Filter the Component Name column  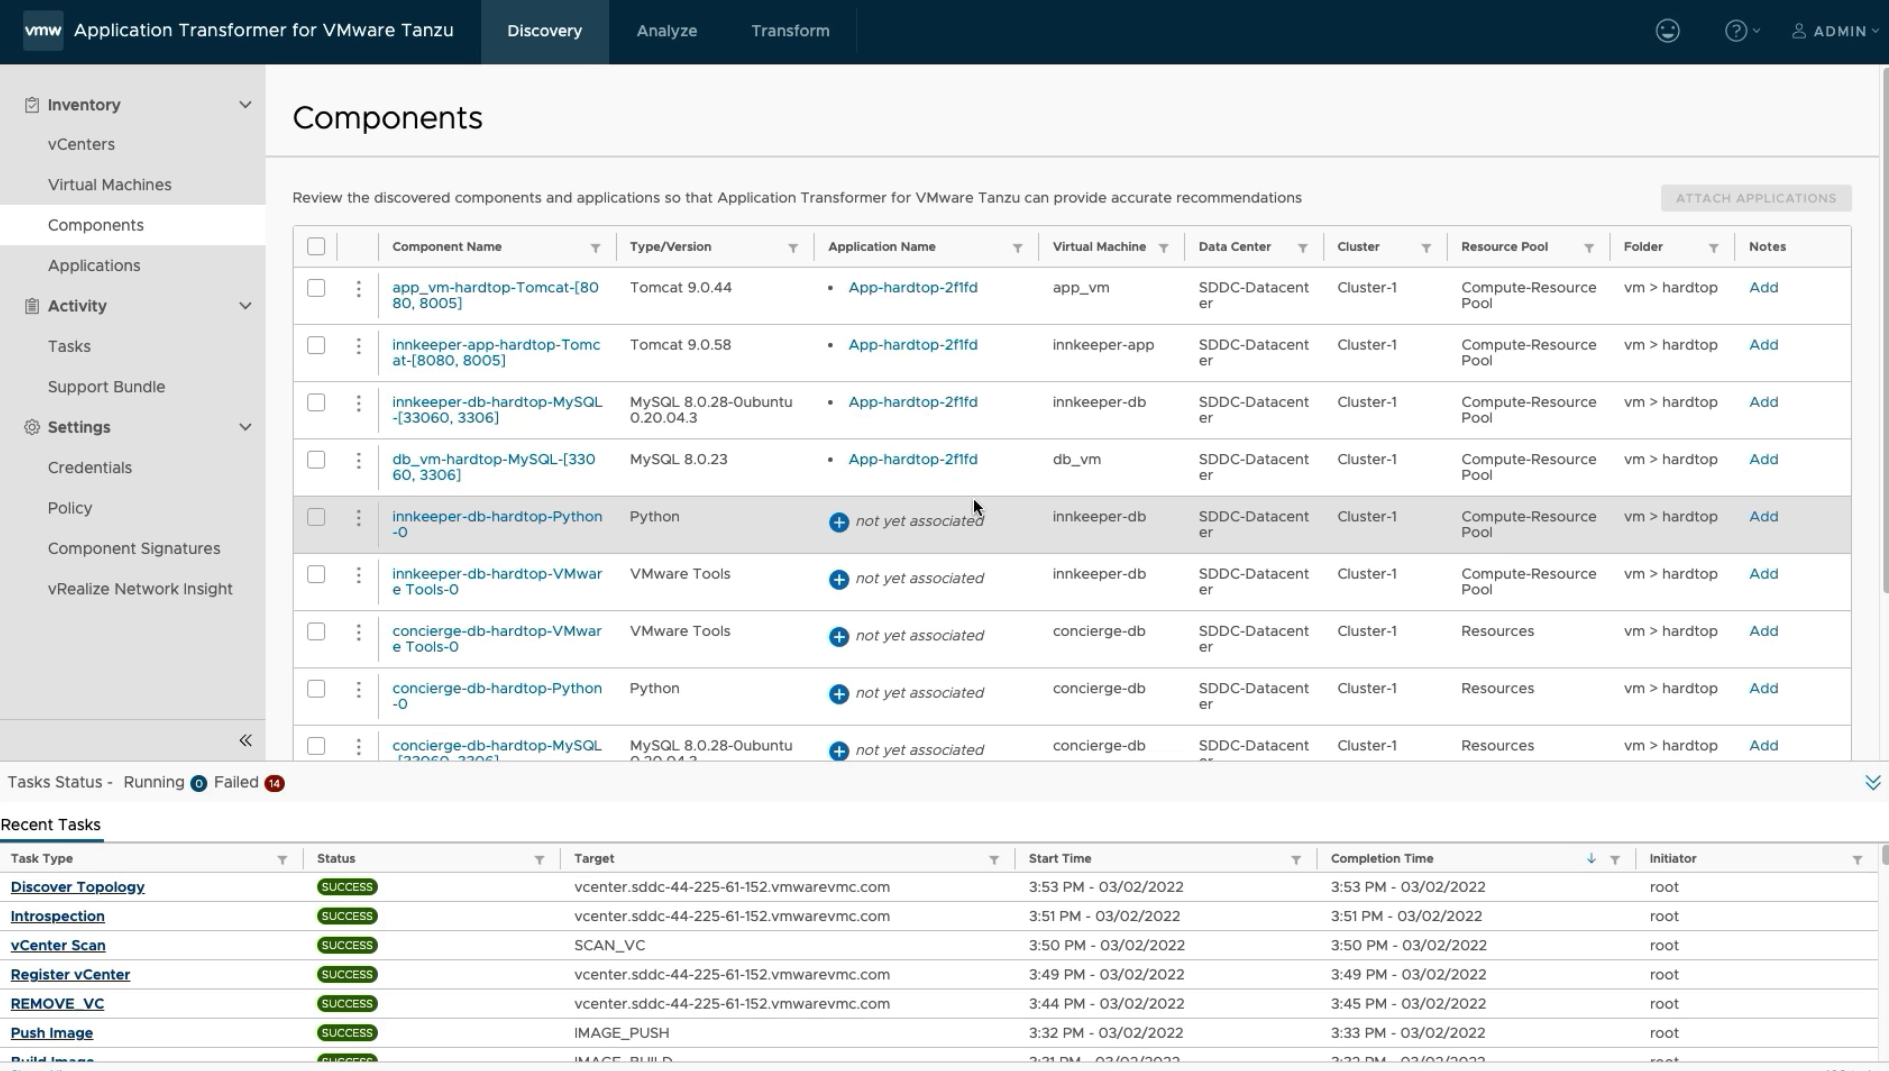[595, 248]
